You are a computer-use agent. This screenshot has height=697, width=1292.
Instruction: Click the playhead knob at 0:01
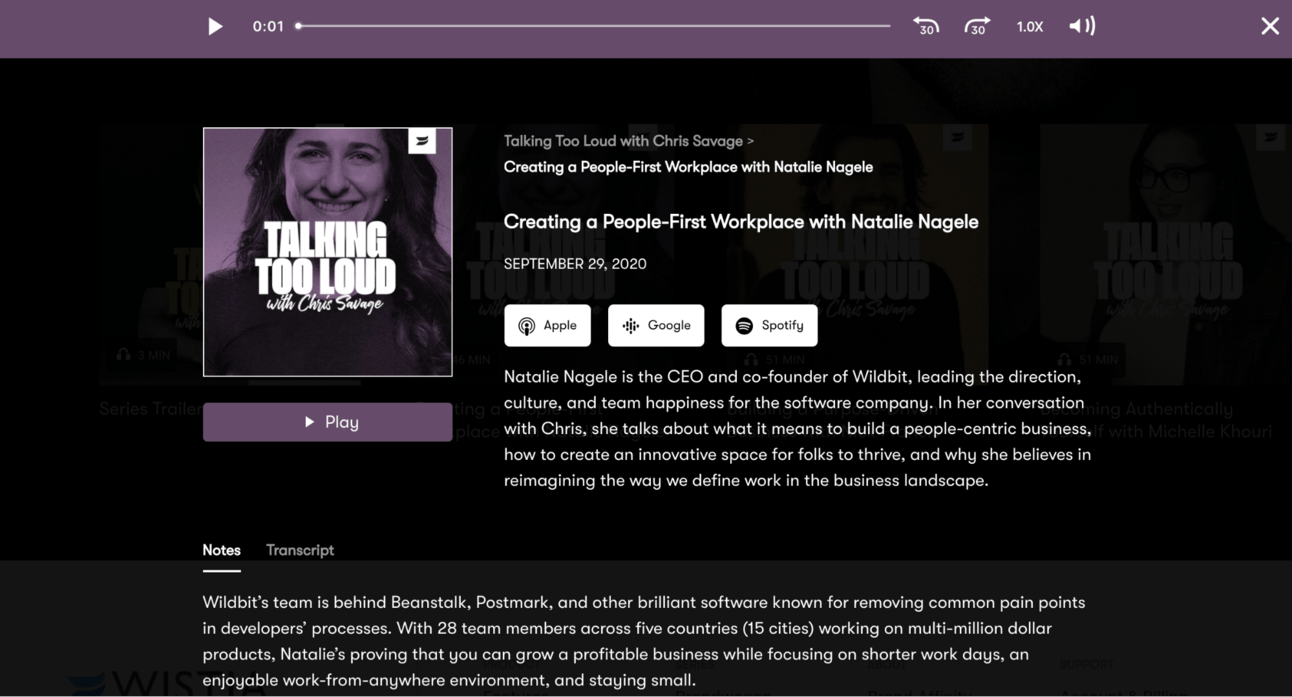pyautogui.click(x=298, y=26)
